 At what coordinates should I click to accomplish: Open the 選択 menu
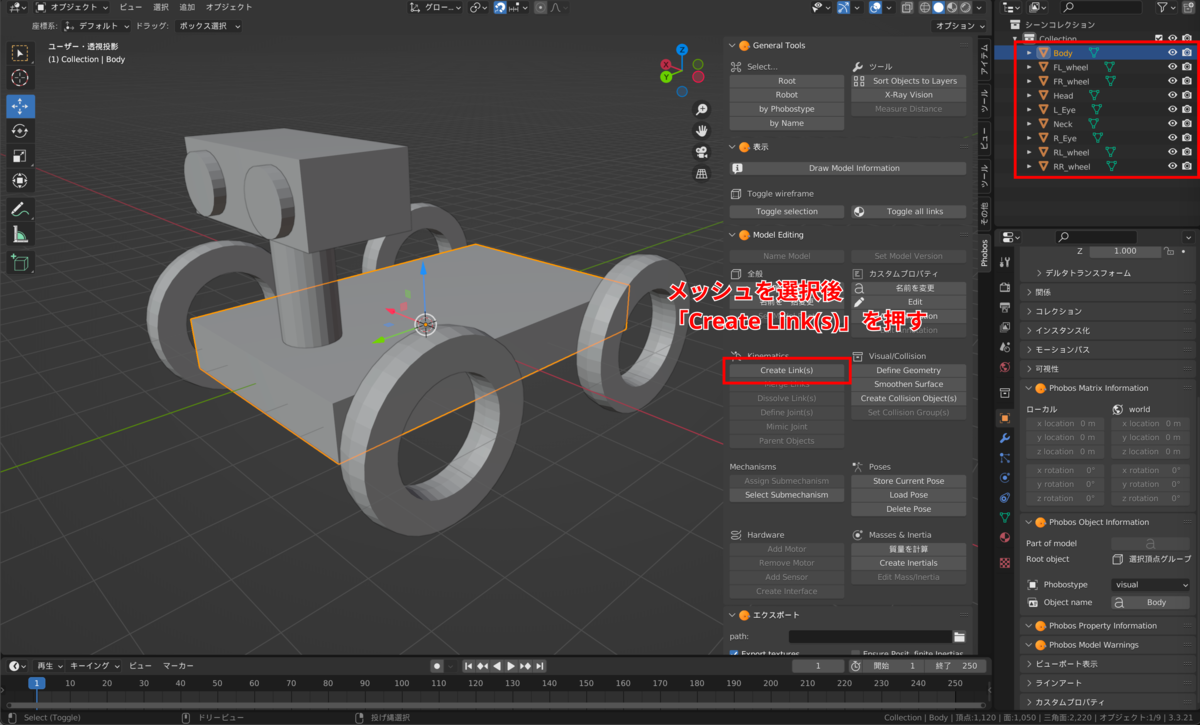coord(161,7)
